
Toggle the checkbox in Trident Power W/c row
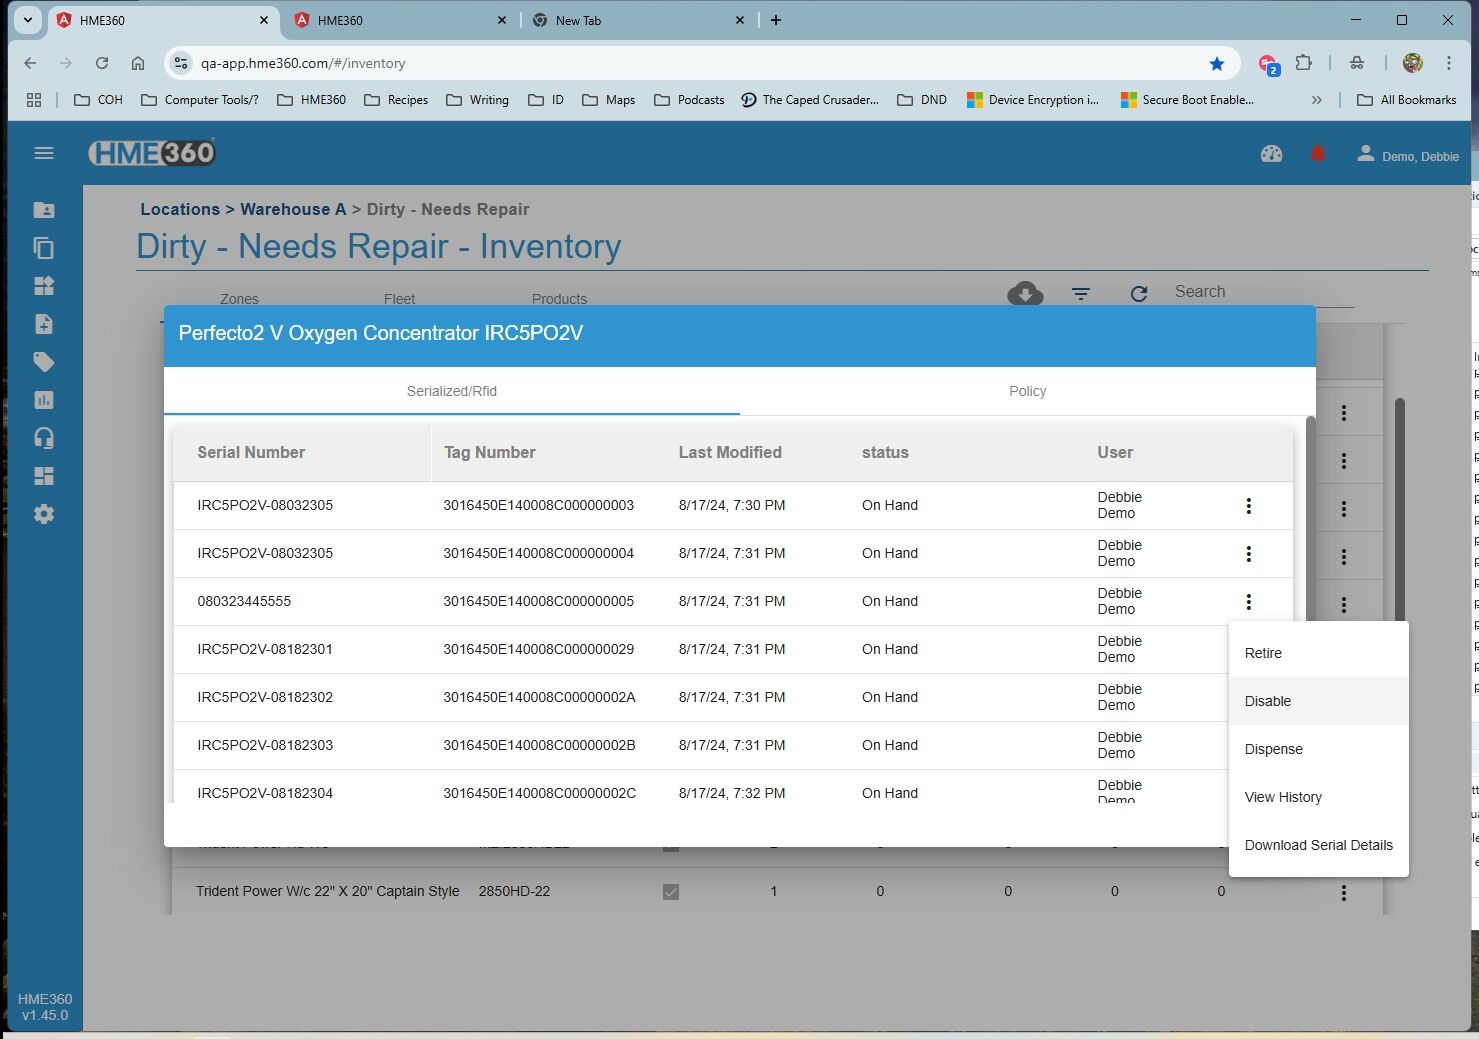(671, 892)
